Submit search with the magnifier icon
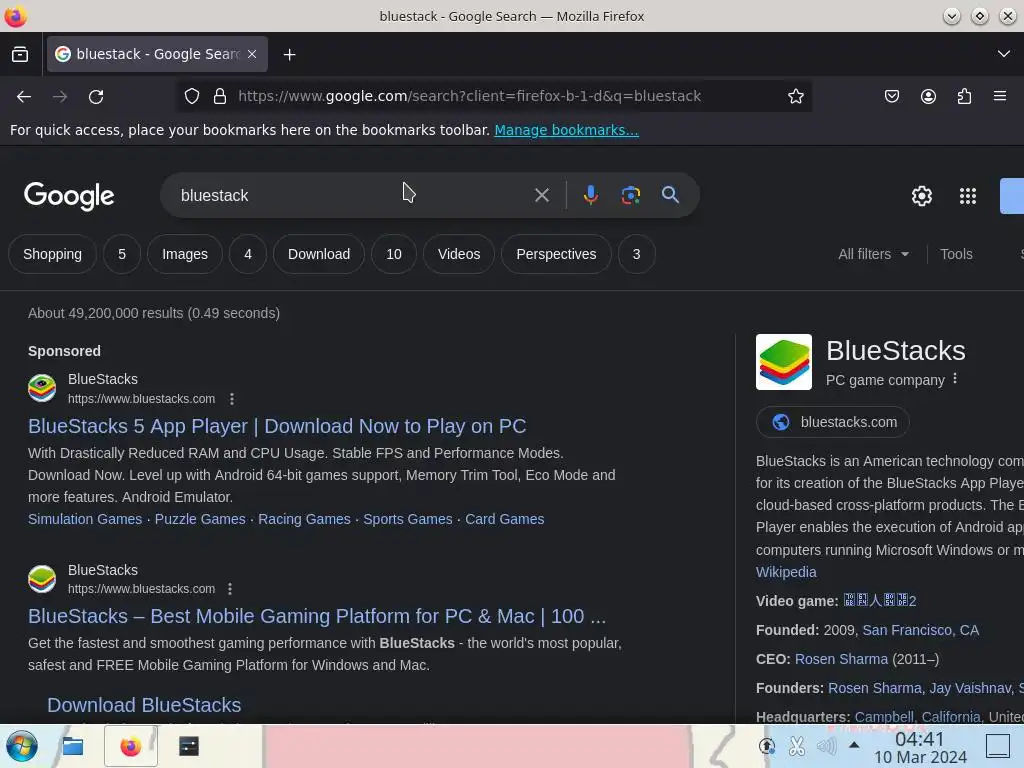This screenshot has width=1024, height=768. coord(670,195)
